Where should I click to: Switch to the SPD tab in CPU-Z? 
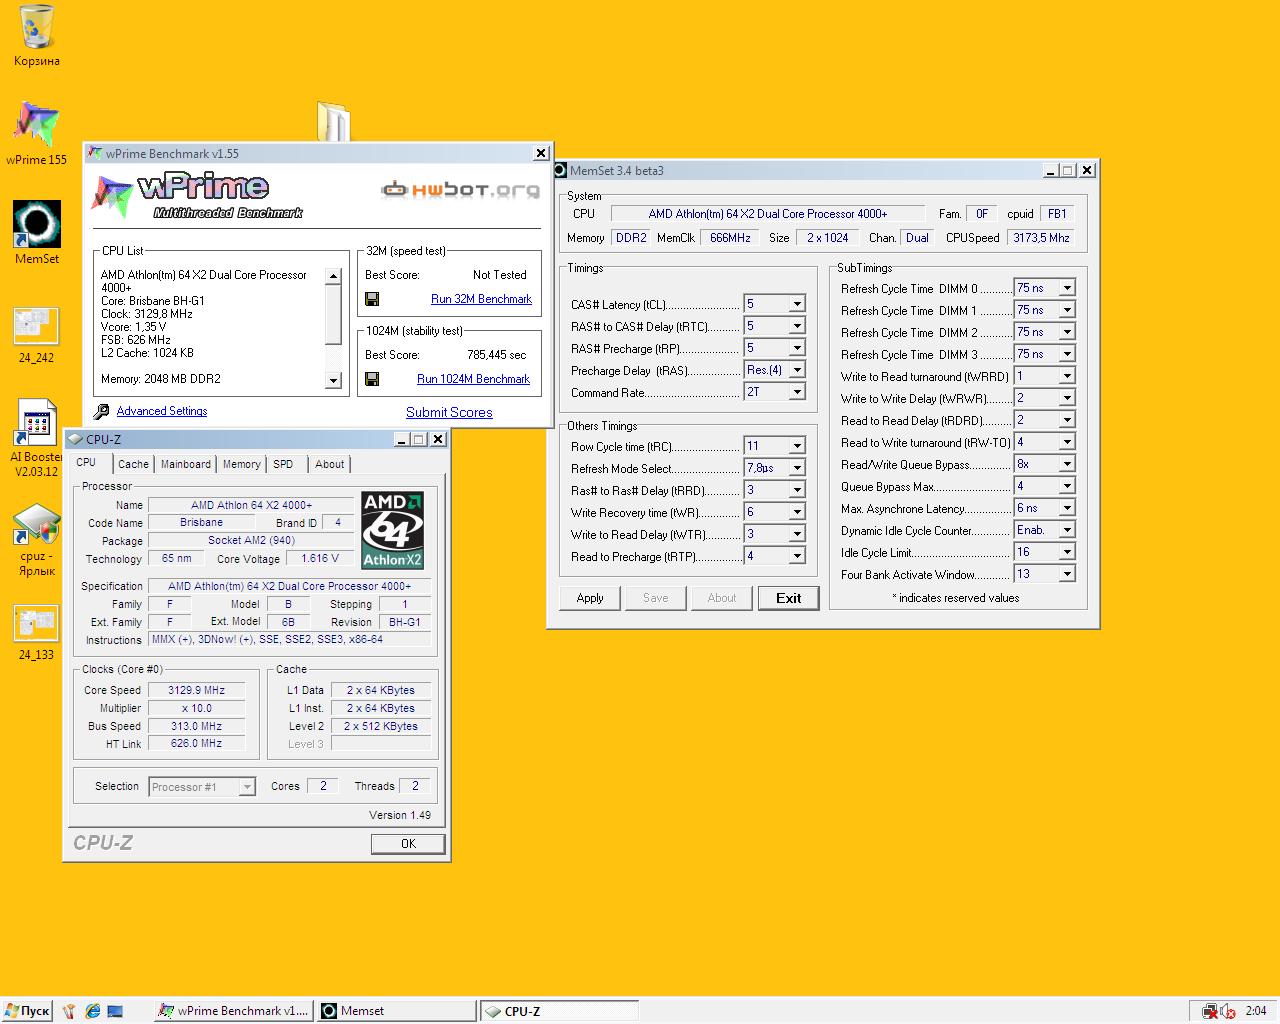click(x=283, y=464)
